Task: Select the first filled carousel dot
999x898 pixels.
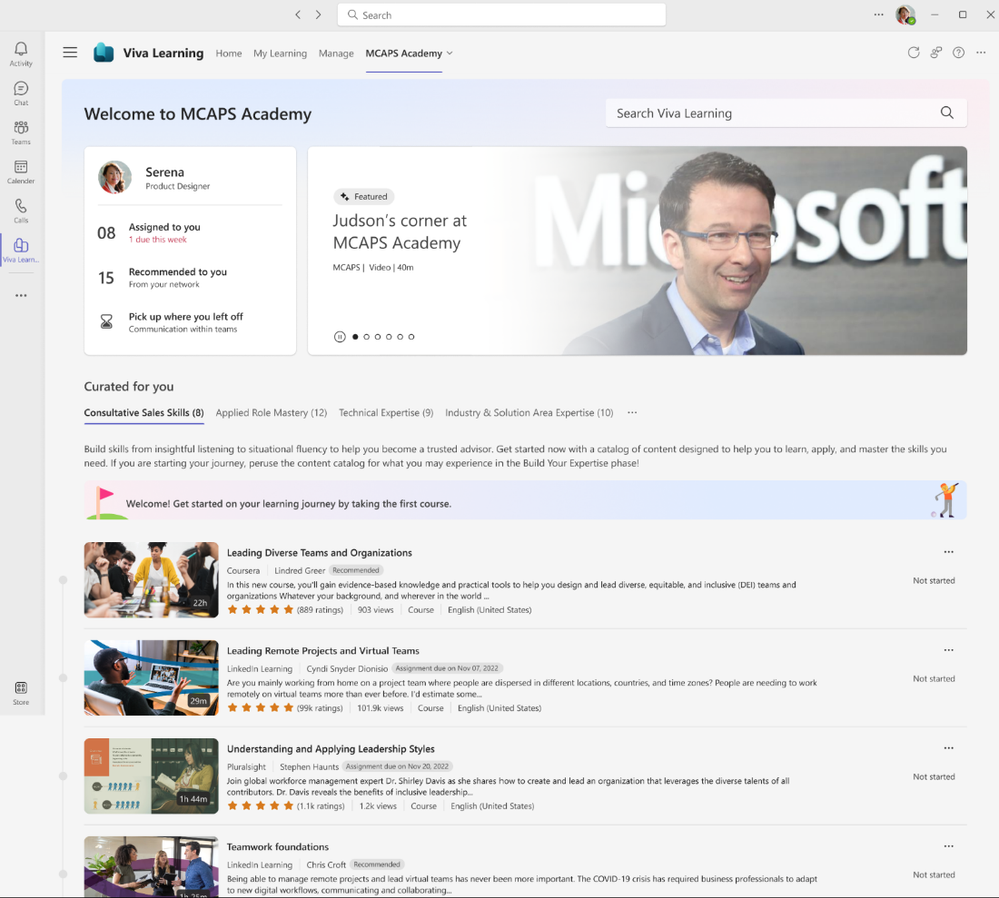Action: pos(355,337)
